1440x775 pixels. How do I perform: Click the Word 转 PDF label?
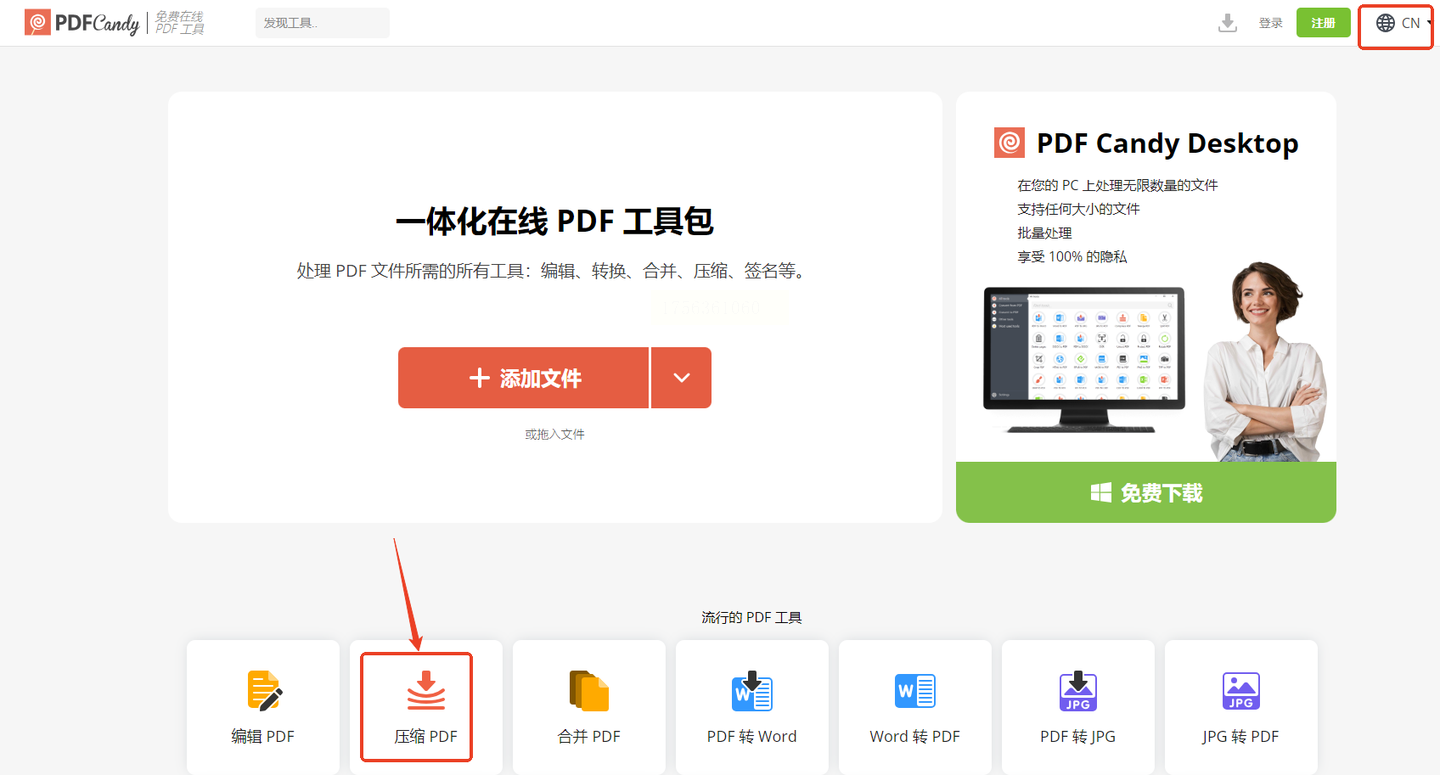(915, 737)
